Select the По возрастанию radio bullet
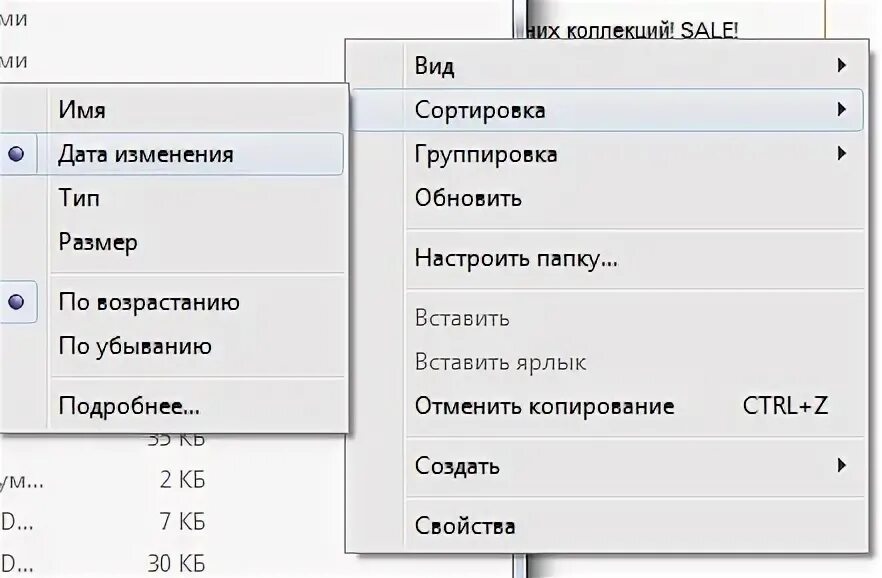The width and height of the screenshot is (882, 578). (x=16, y=302)
